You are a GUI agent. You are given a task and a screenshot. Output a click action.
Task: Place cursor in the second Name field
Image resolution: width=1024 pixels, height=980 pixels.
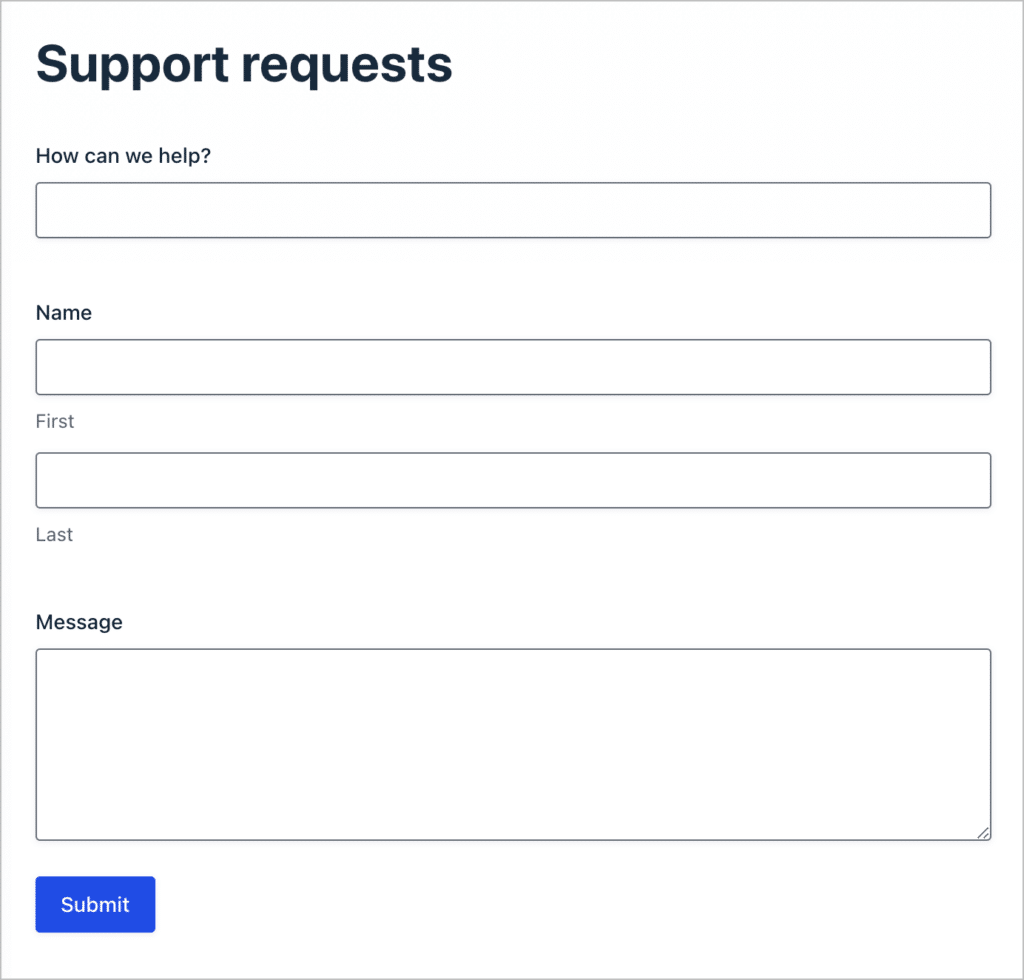[512, 480]
